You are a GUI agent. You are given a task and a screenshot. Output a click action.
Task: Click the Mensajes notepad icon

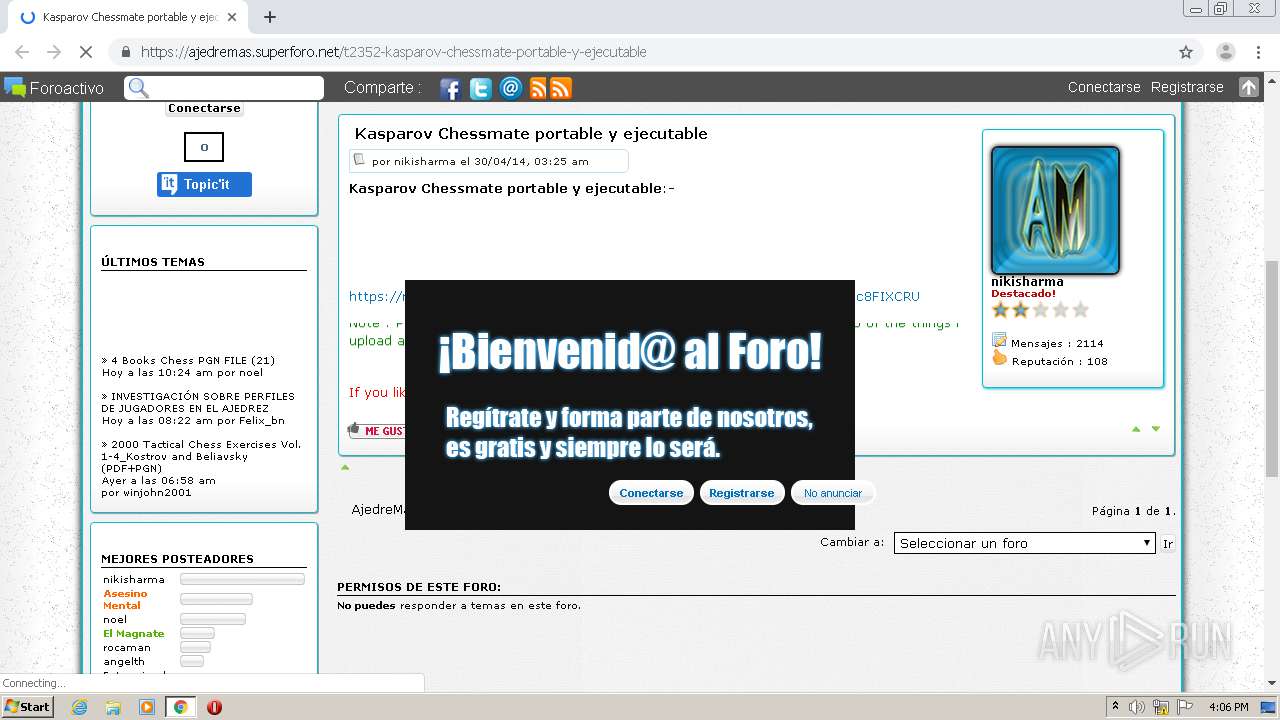tap(999, 340)
